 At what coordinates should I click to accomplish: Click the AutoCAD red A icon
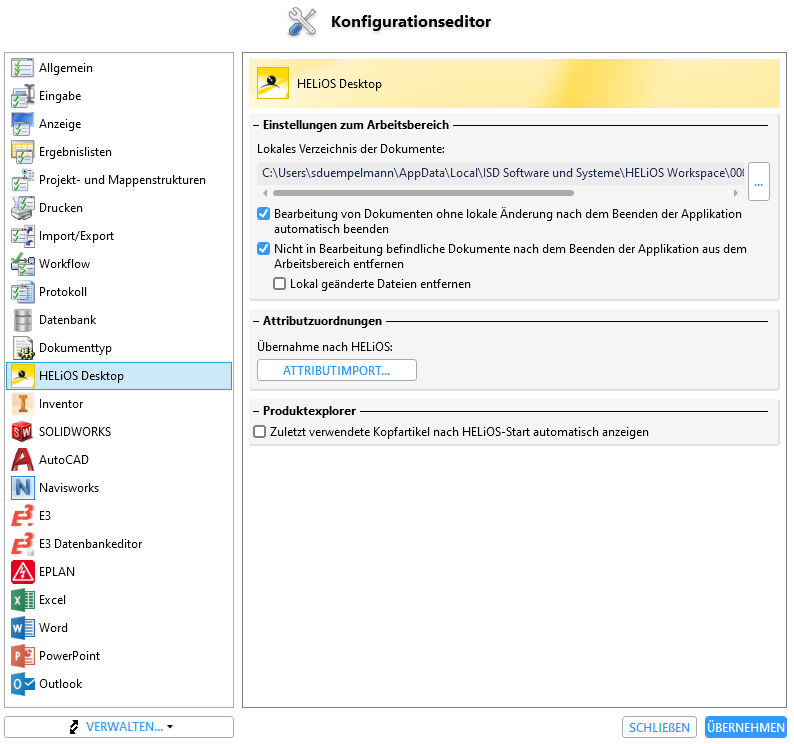click(x=22, y=460)
